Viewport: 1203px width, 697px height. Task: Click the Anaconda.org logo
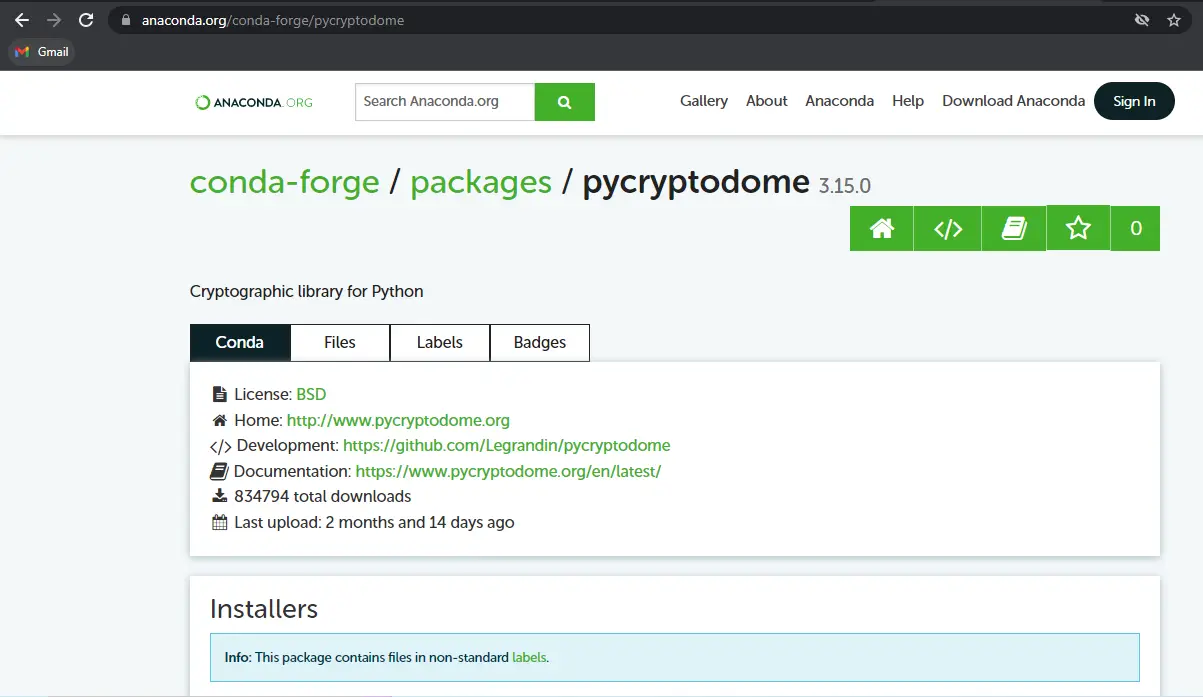254,102
